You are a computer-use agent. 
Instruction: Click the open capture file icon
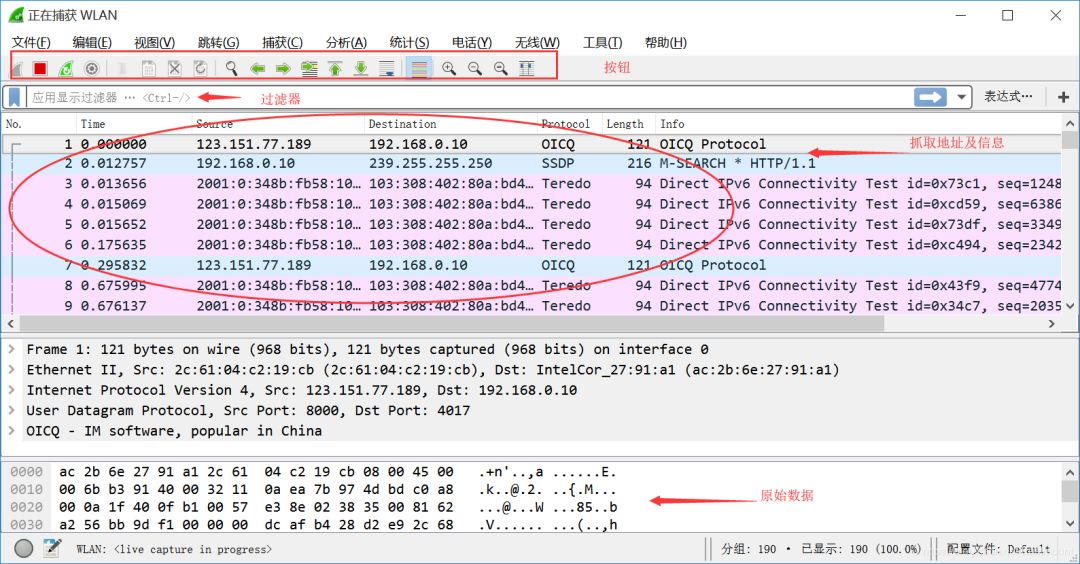point(122,68)
